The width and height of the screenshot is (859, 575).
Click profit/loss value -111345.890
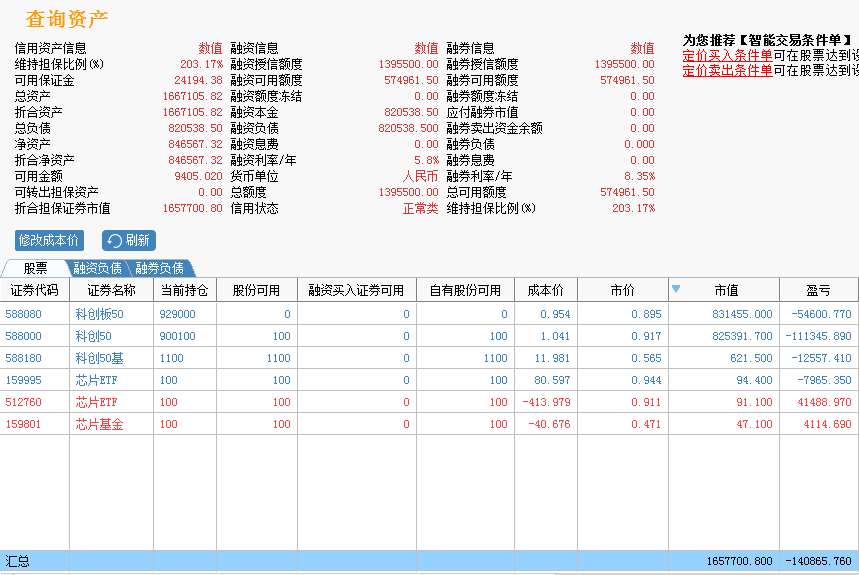click(818, 336)
